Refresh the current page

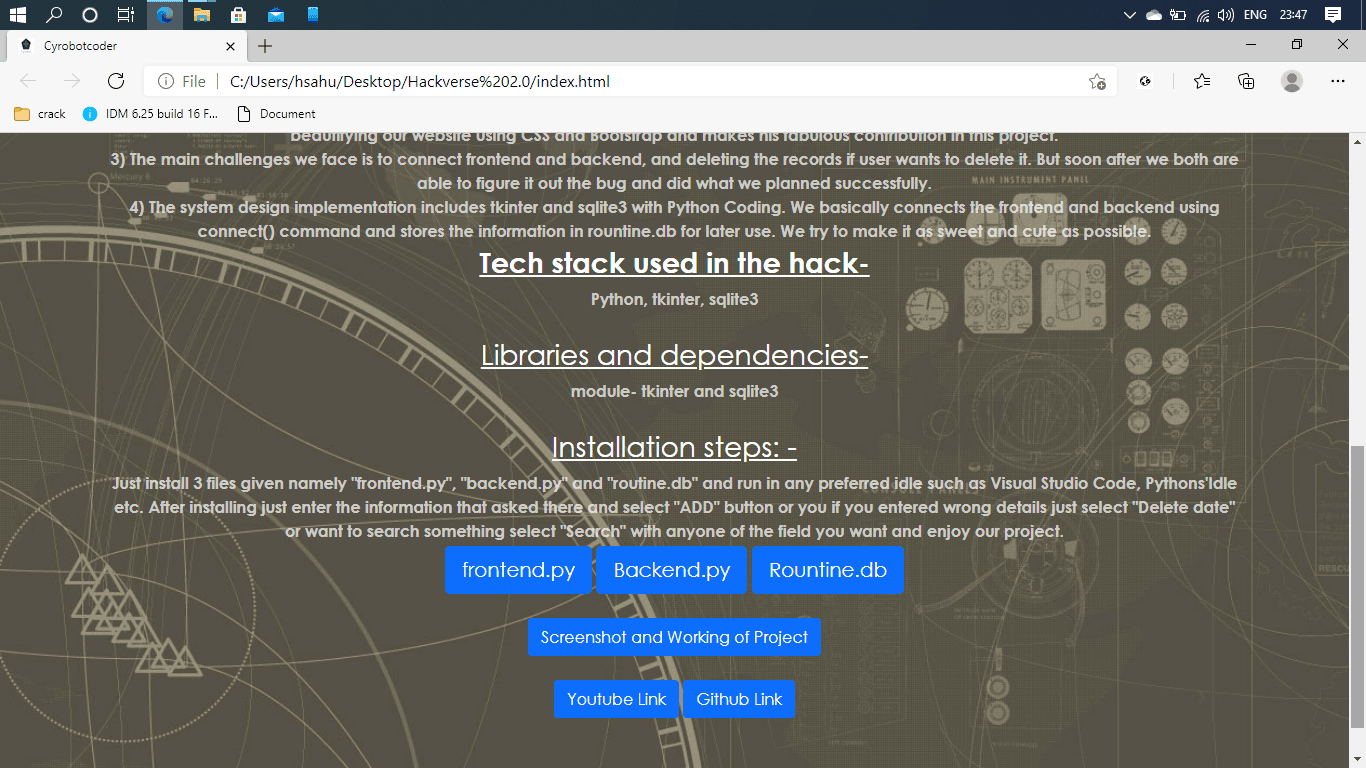click(115, 81)
